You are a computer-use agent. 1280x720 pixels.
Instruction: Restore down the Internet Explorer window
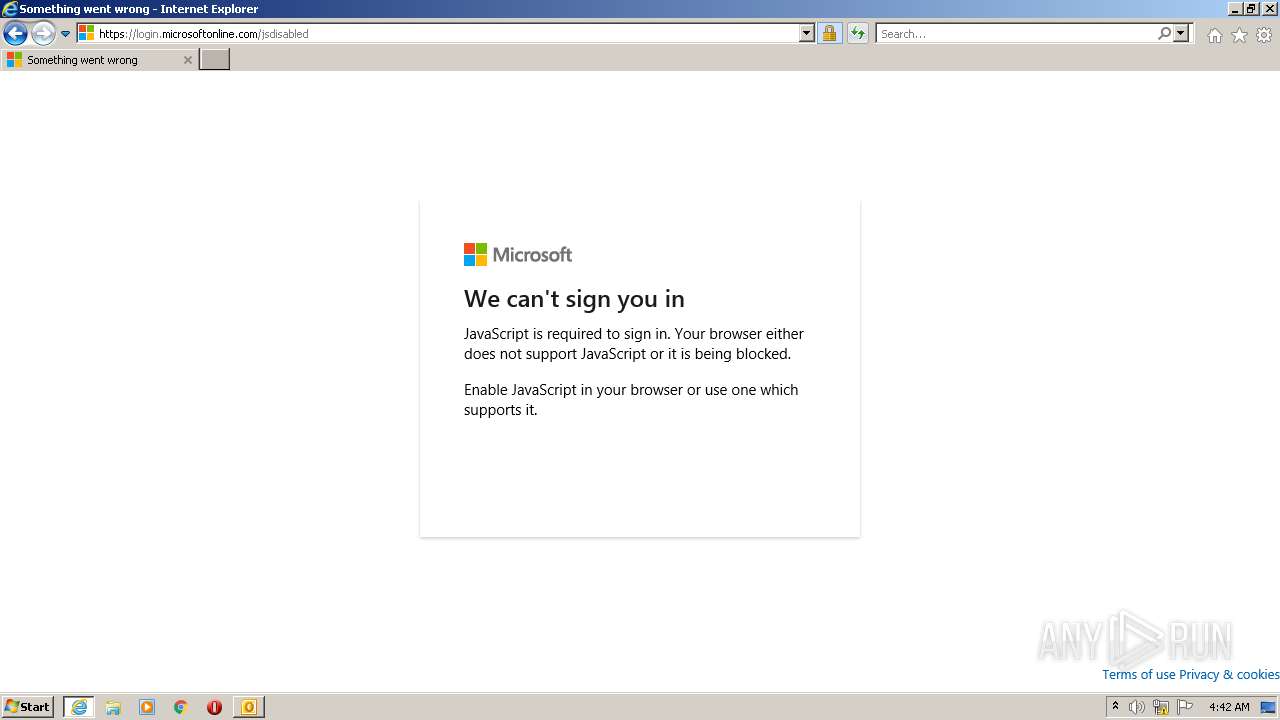coord(1251,9)
